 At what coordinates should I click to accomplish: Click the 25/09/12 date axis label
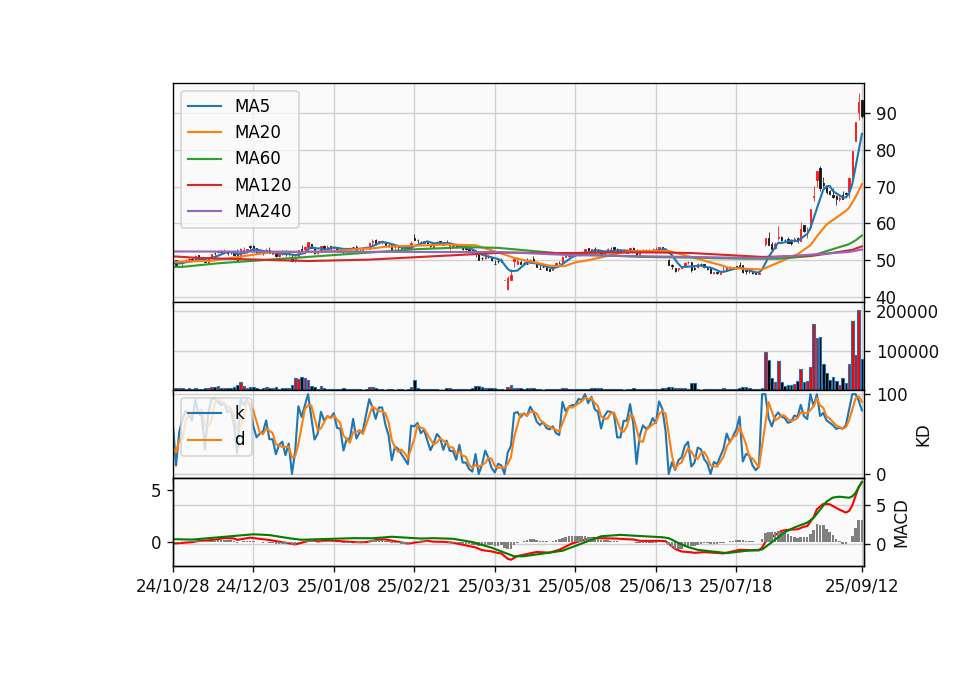861,586
